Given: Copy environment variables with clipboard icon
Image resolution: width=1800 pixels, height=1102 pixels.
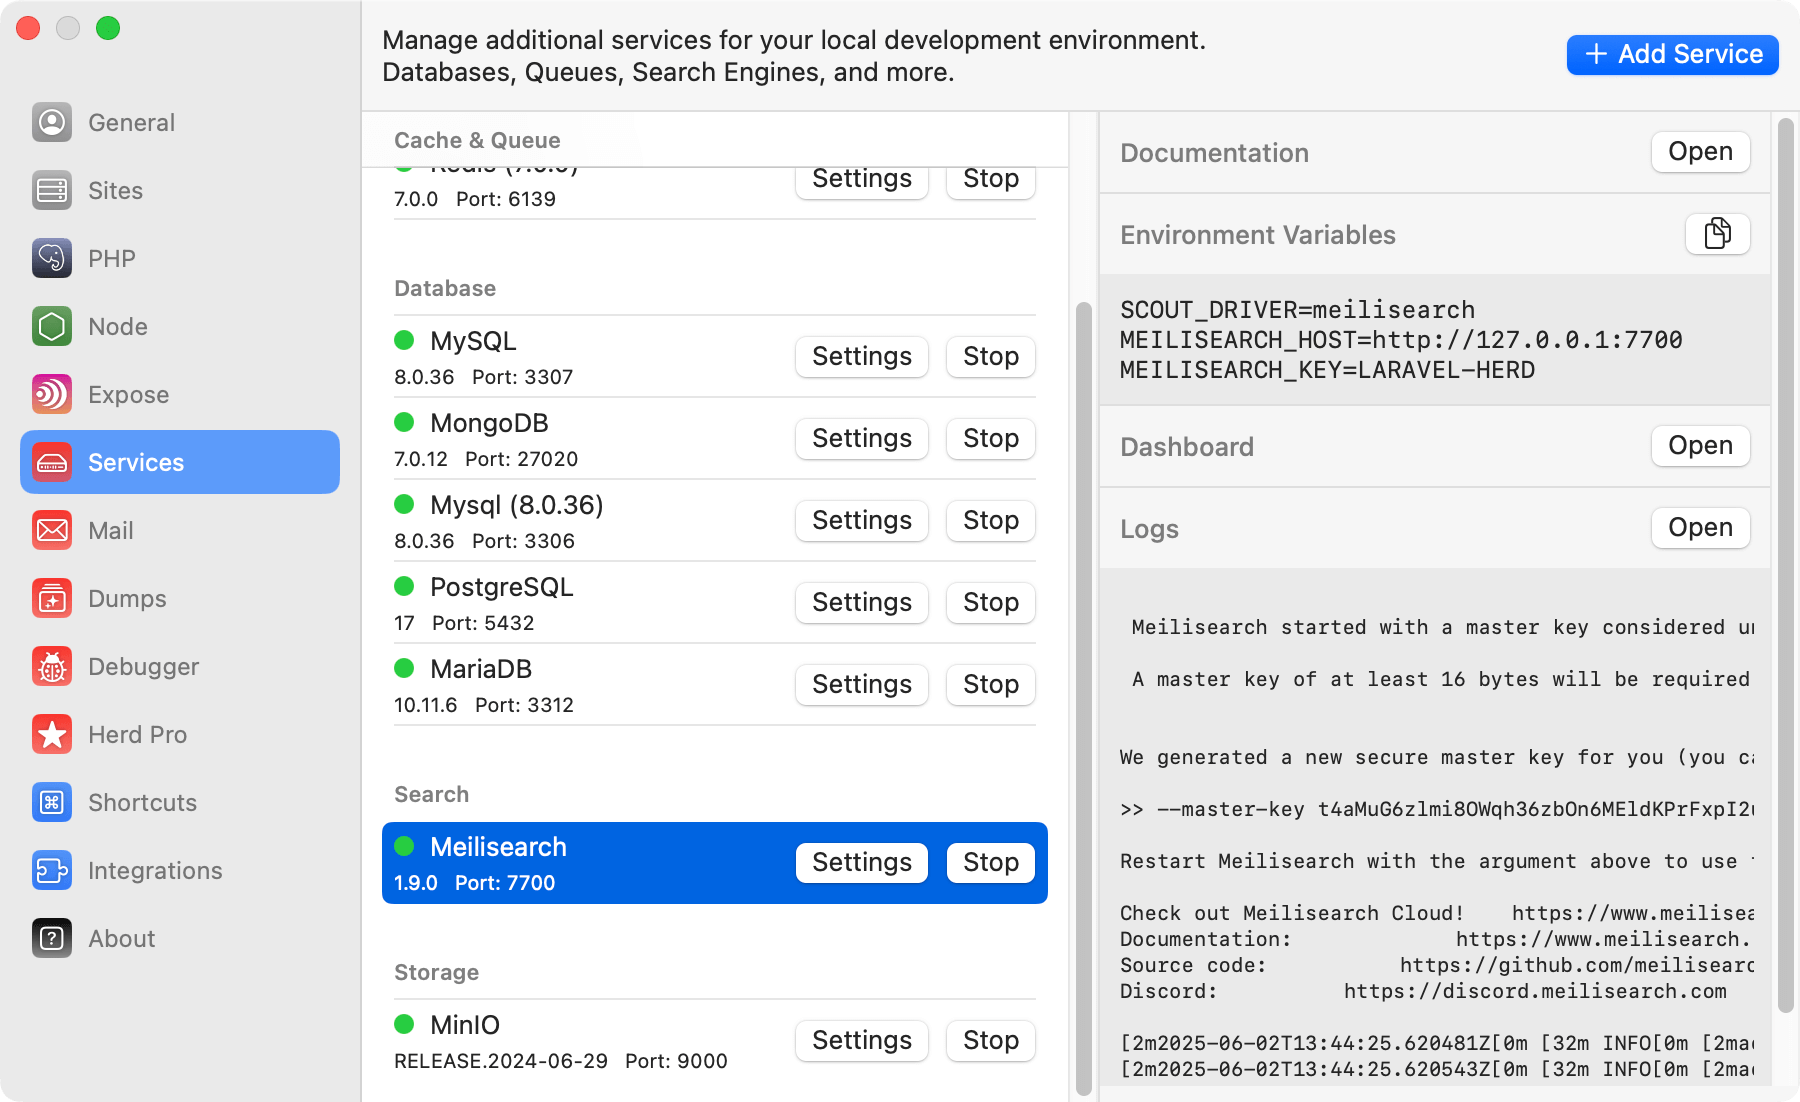Looking at the screenshot, I should (1717, 234).
